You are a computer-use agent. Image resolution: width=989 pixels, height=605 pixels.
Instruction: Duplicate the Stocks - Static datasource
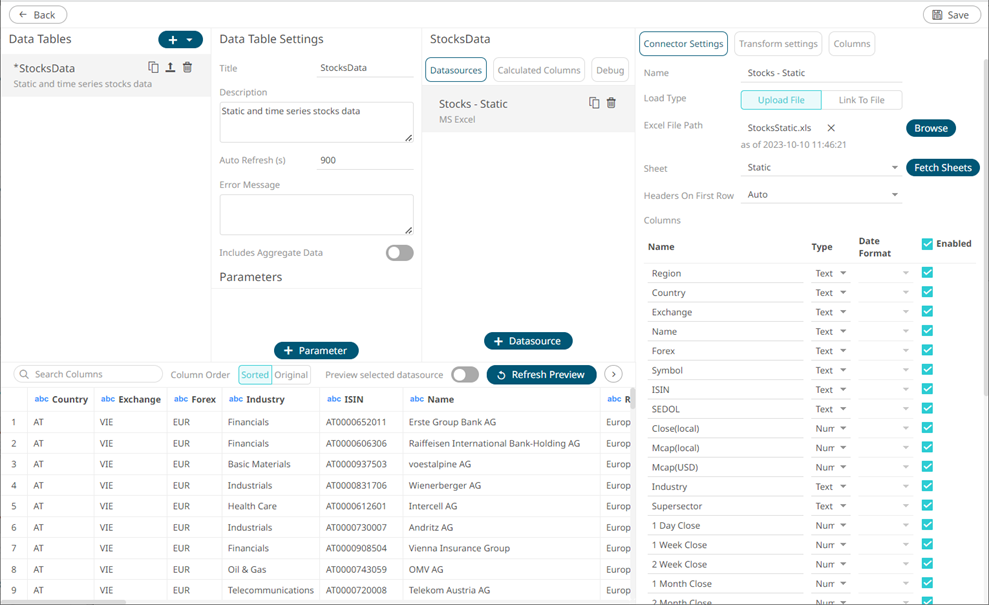click(594, 103)
